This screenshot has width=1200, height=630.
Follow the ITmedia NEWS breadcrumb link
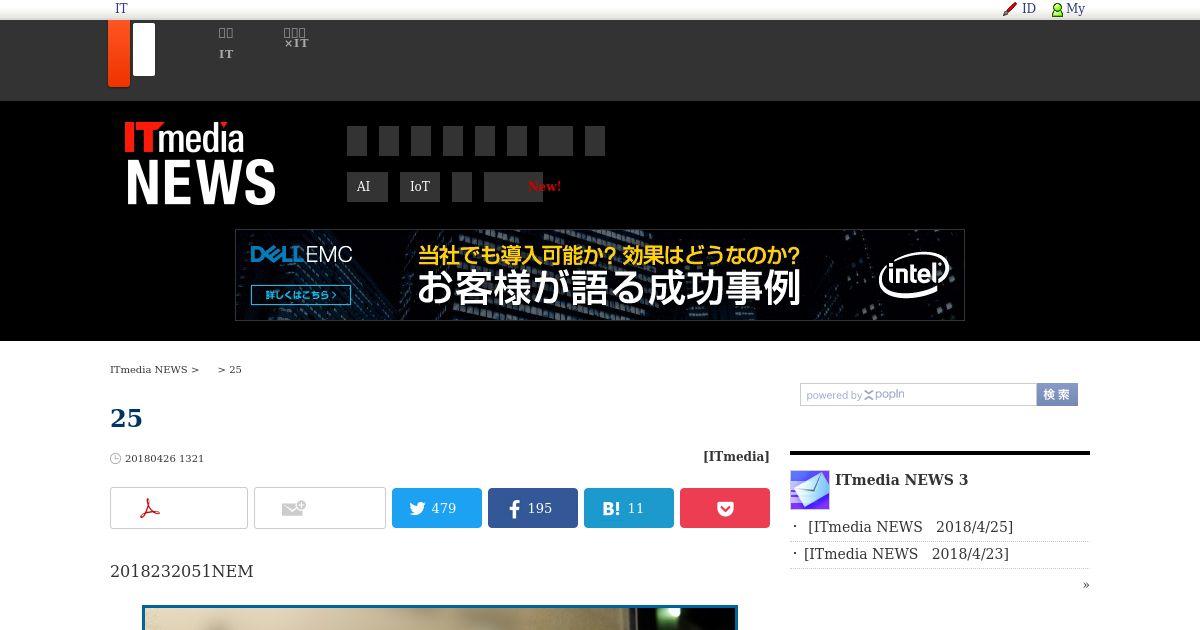149,370
